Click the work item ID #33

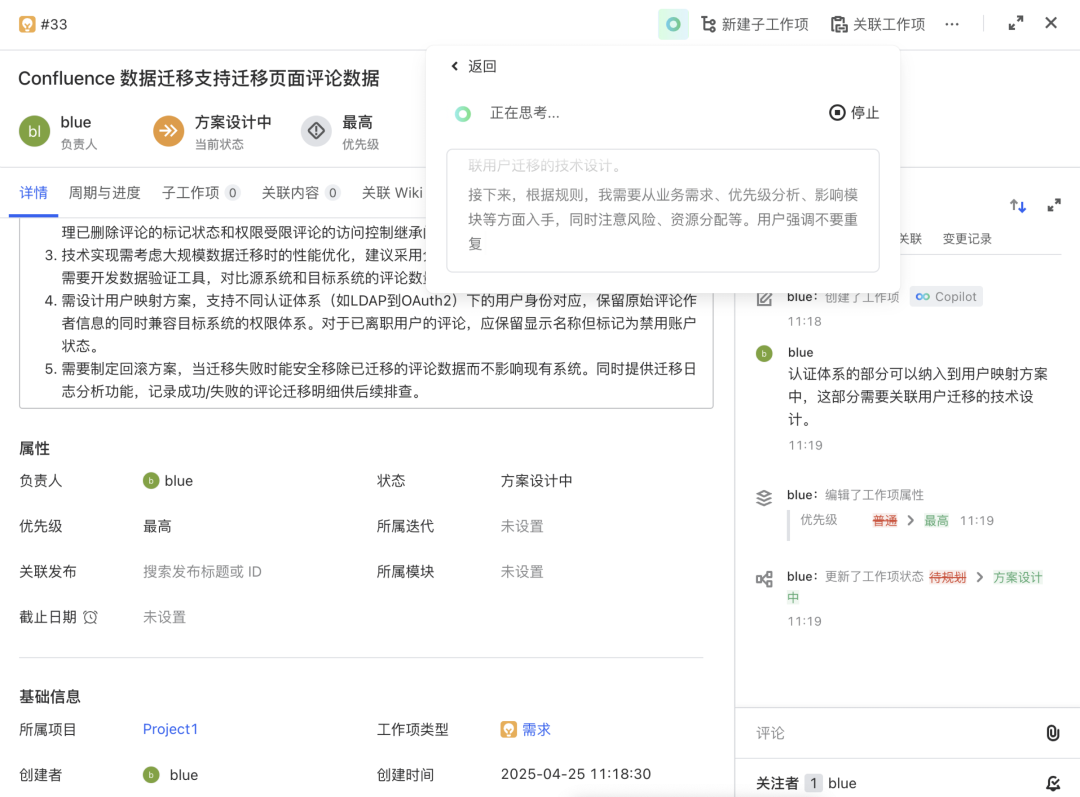pos(54,24)
